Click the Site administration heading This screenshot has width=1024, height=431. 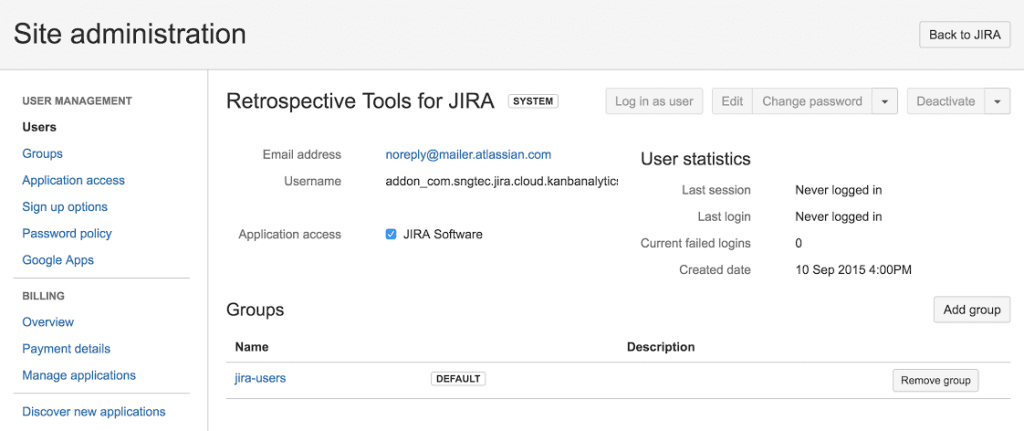point(130,34)
